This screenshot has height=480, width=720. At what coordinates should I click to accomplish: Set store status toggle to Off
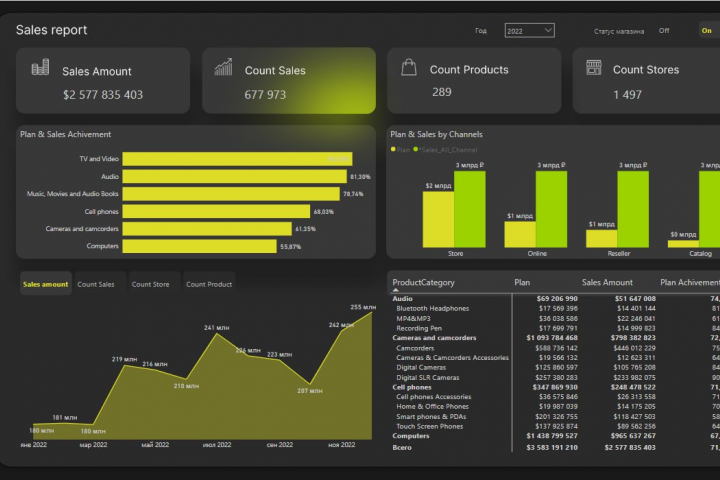coord(664,31)
